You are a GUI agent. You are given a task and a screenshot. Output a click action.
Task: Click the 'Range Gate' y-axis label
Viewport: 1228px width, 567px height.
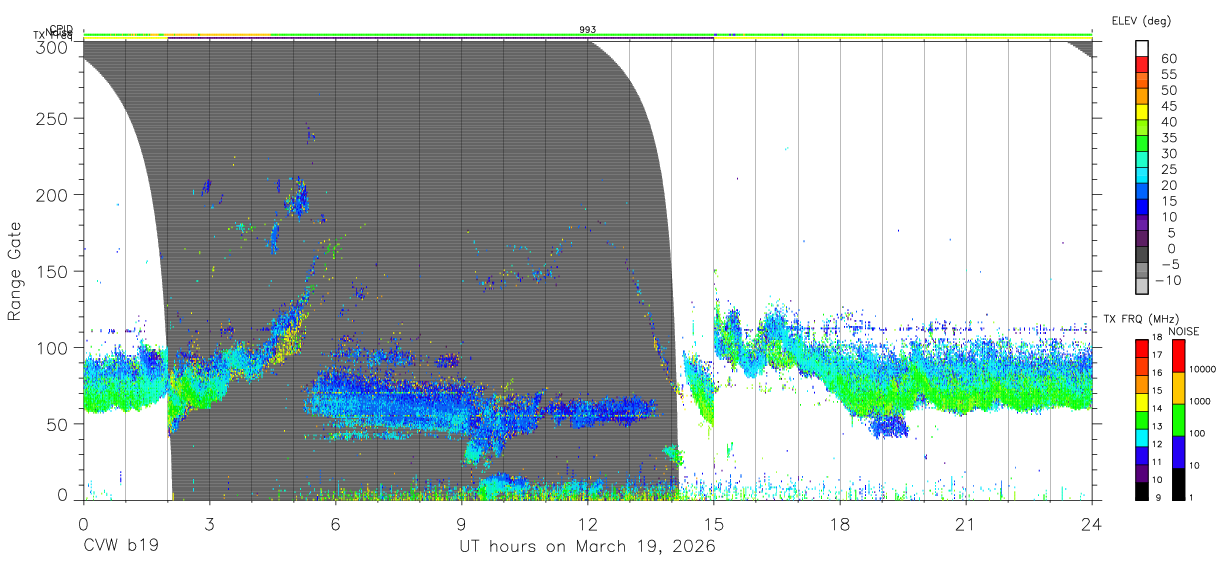click(x=15, y=271)
